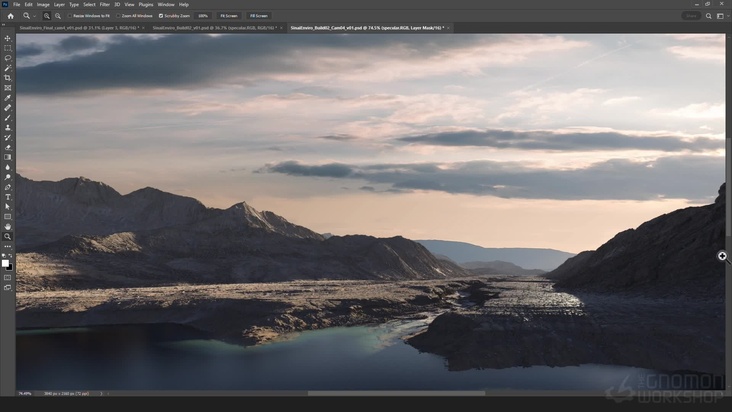Swap foreground and background colors
The height and width of the screenshot is (412, 732).
pos(11,256)
